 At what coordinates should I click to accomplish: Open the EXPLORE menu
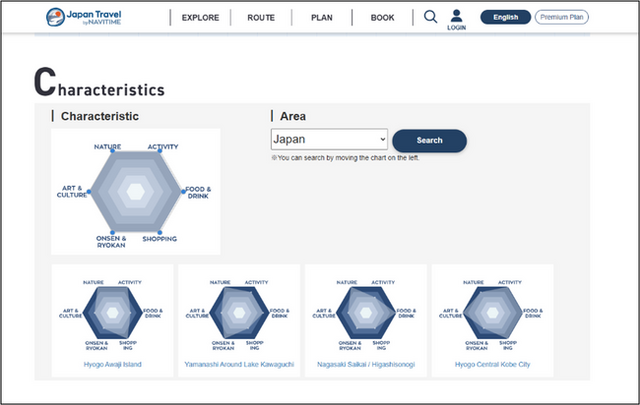[x=200, y=18]
